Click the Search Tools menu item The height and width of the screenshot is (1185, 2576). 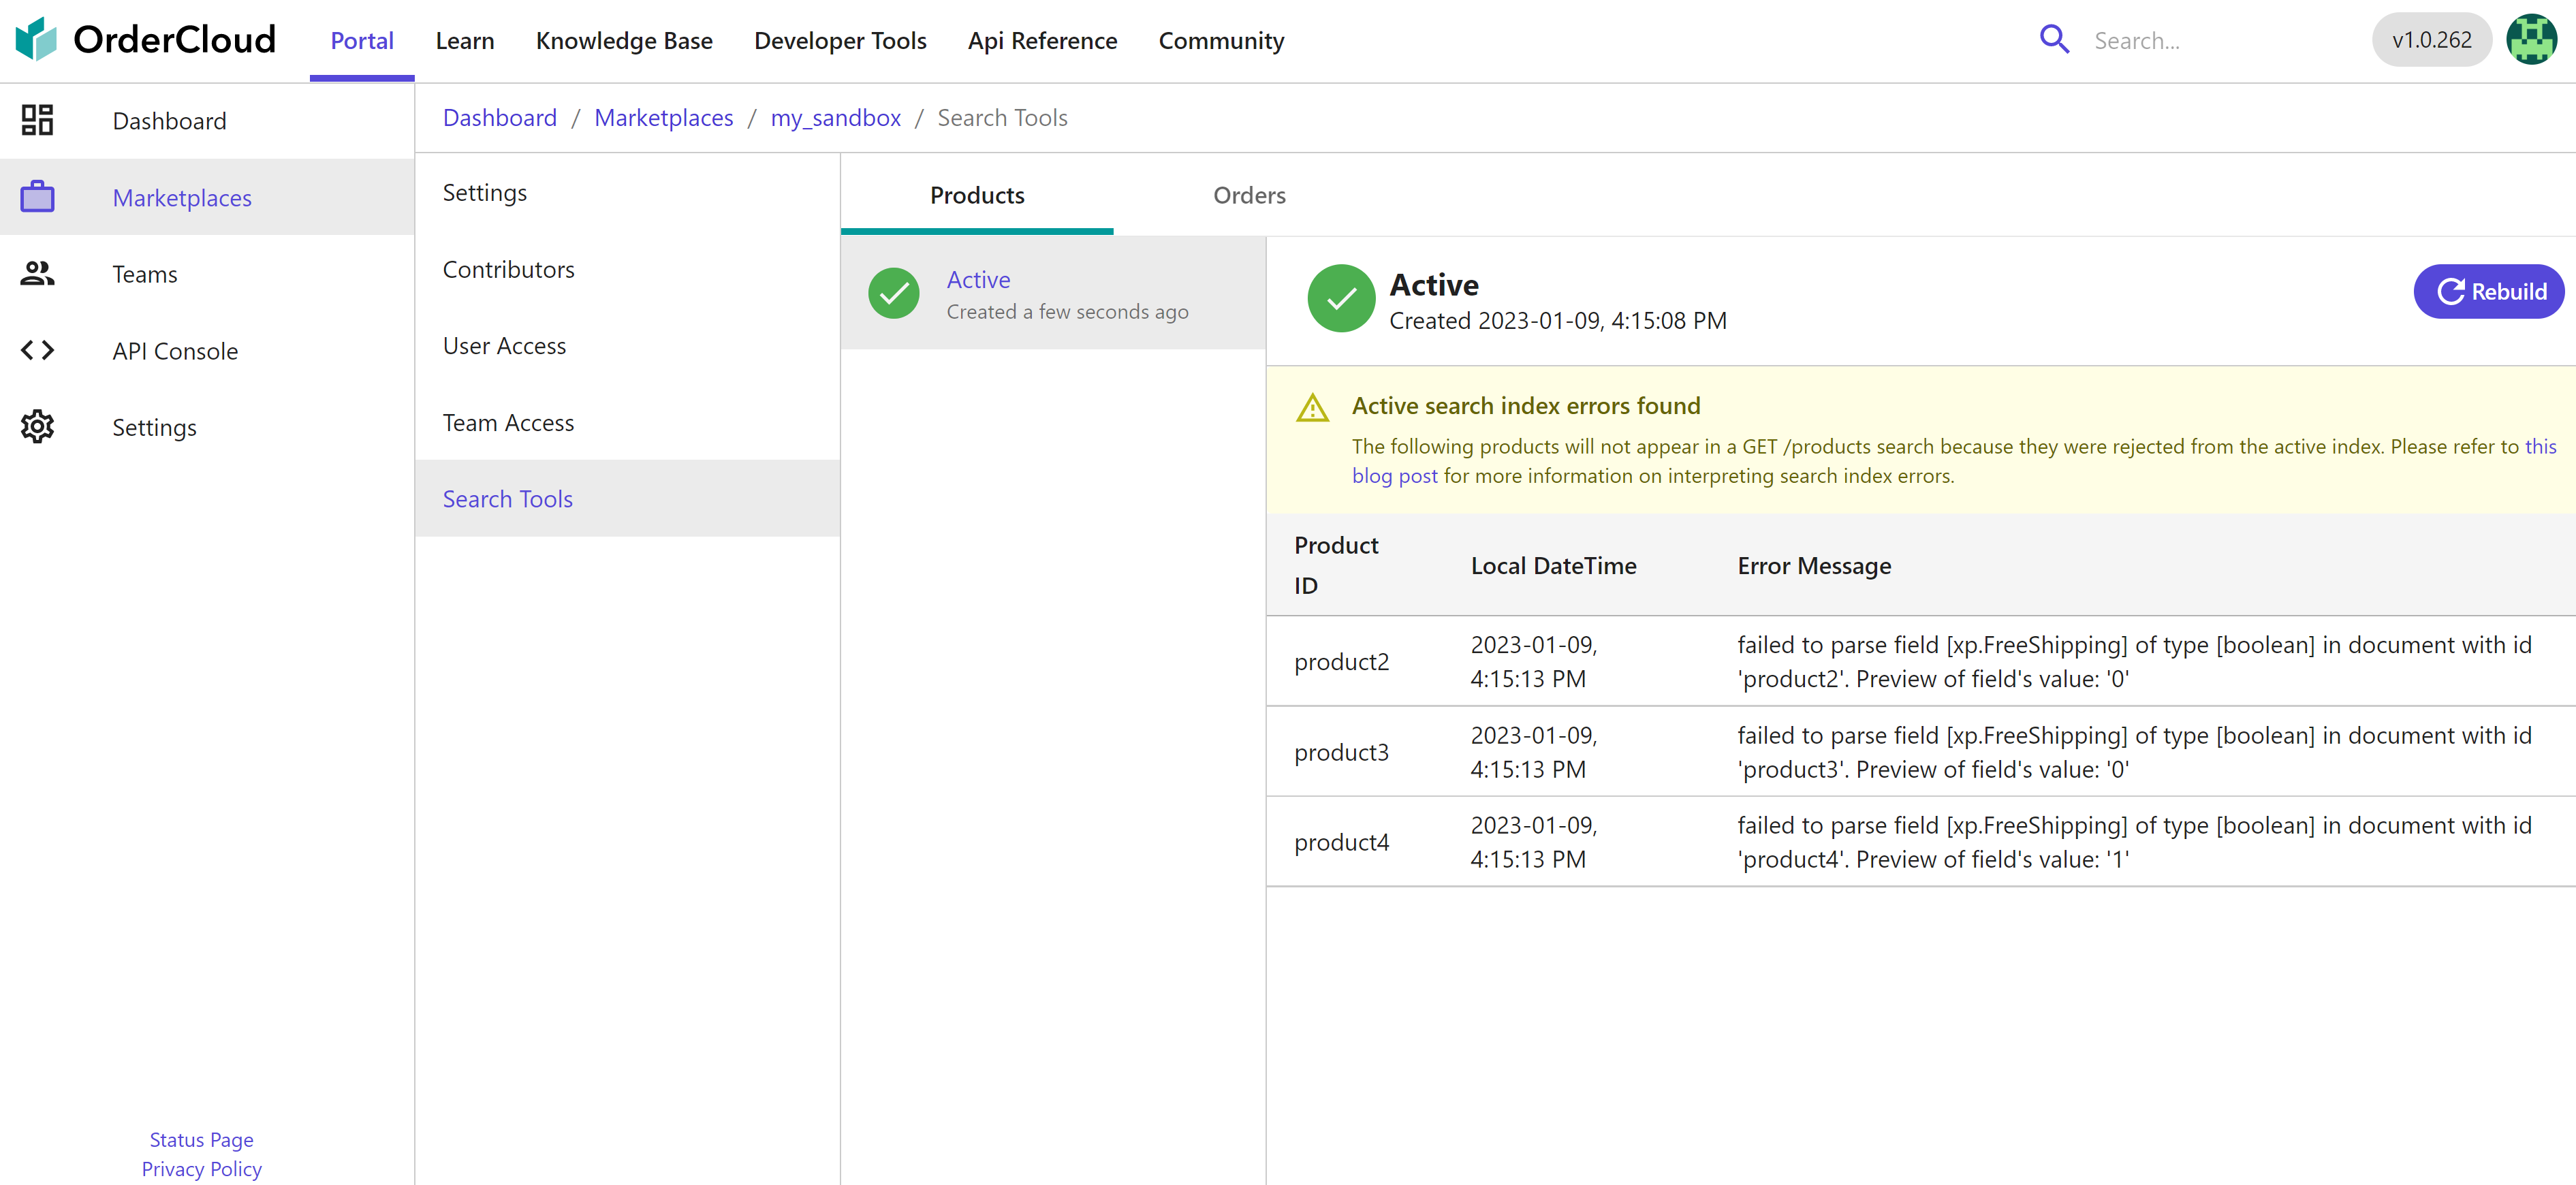coord(506,496)
